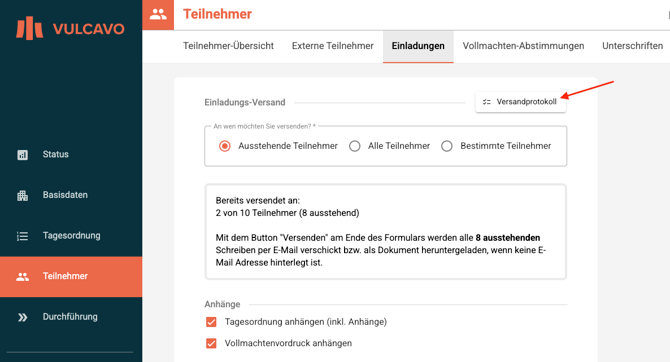Open Durchführung in the sidebar

click(x=71, y=317)
